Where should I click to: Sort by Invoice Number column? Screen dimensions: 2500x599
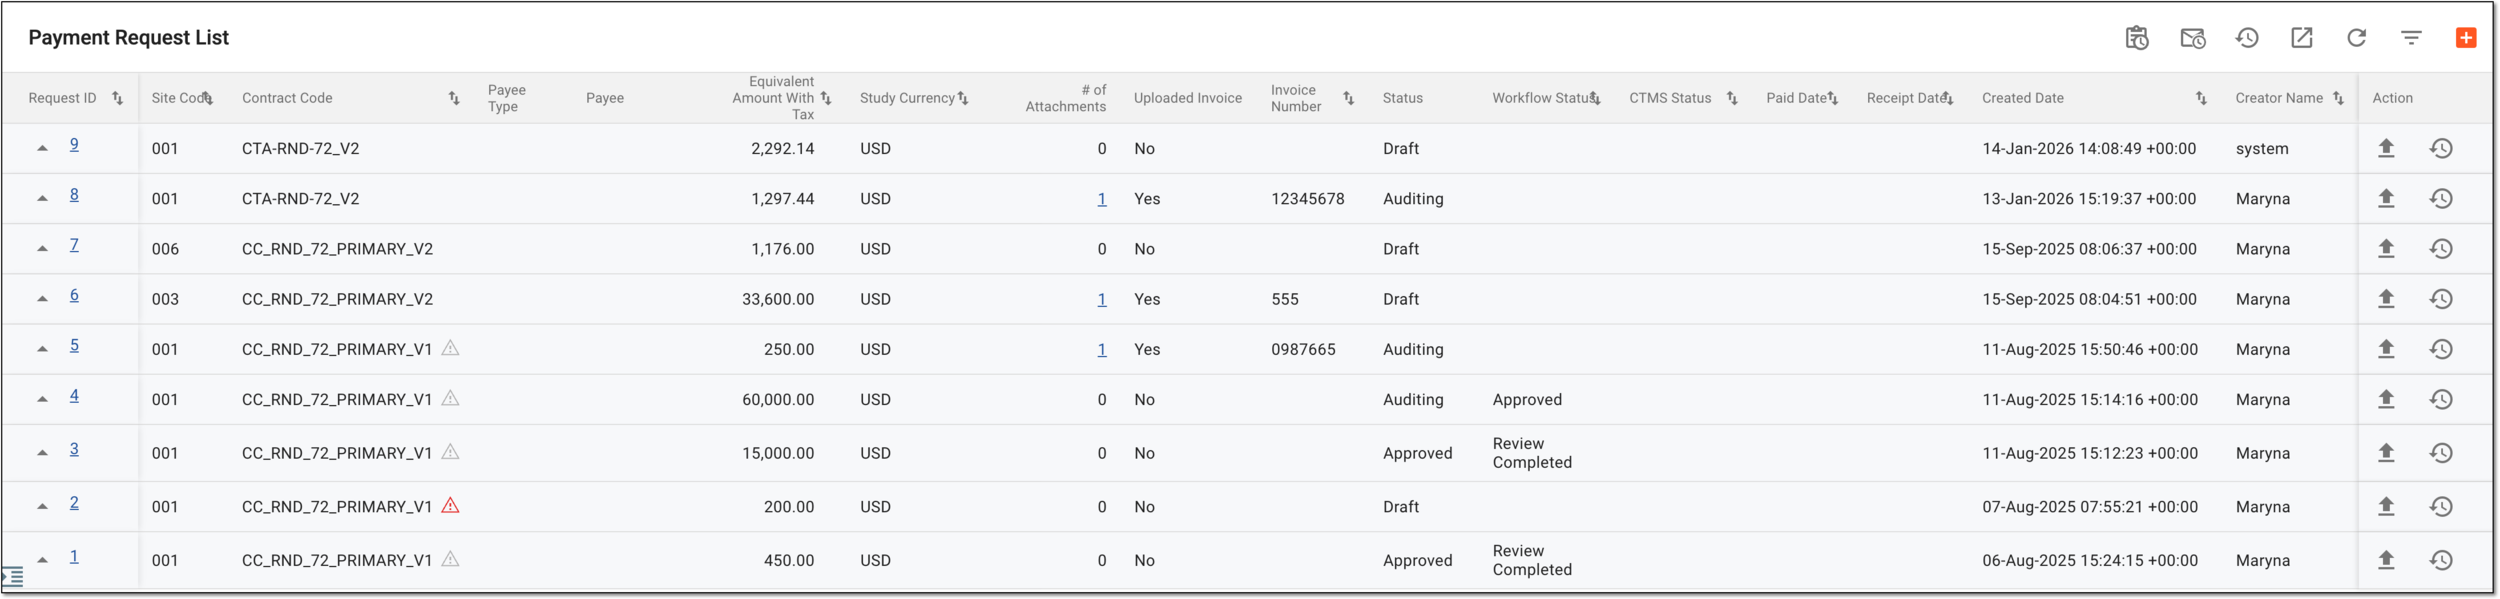1348,98
